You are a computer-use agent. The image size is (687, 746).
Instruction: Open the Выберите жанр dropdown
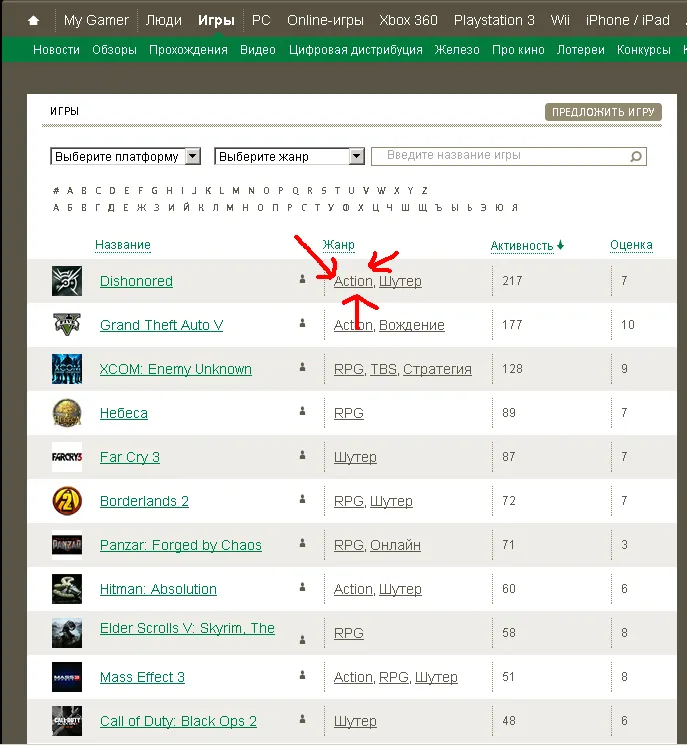(289, 156)
